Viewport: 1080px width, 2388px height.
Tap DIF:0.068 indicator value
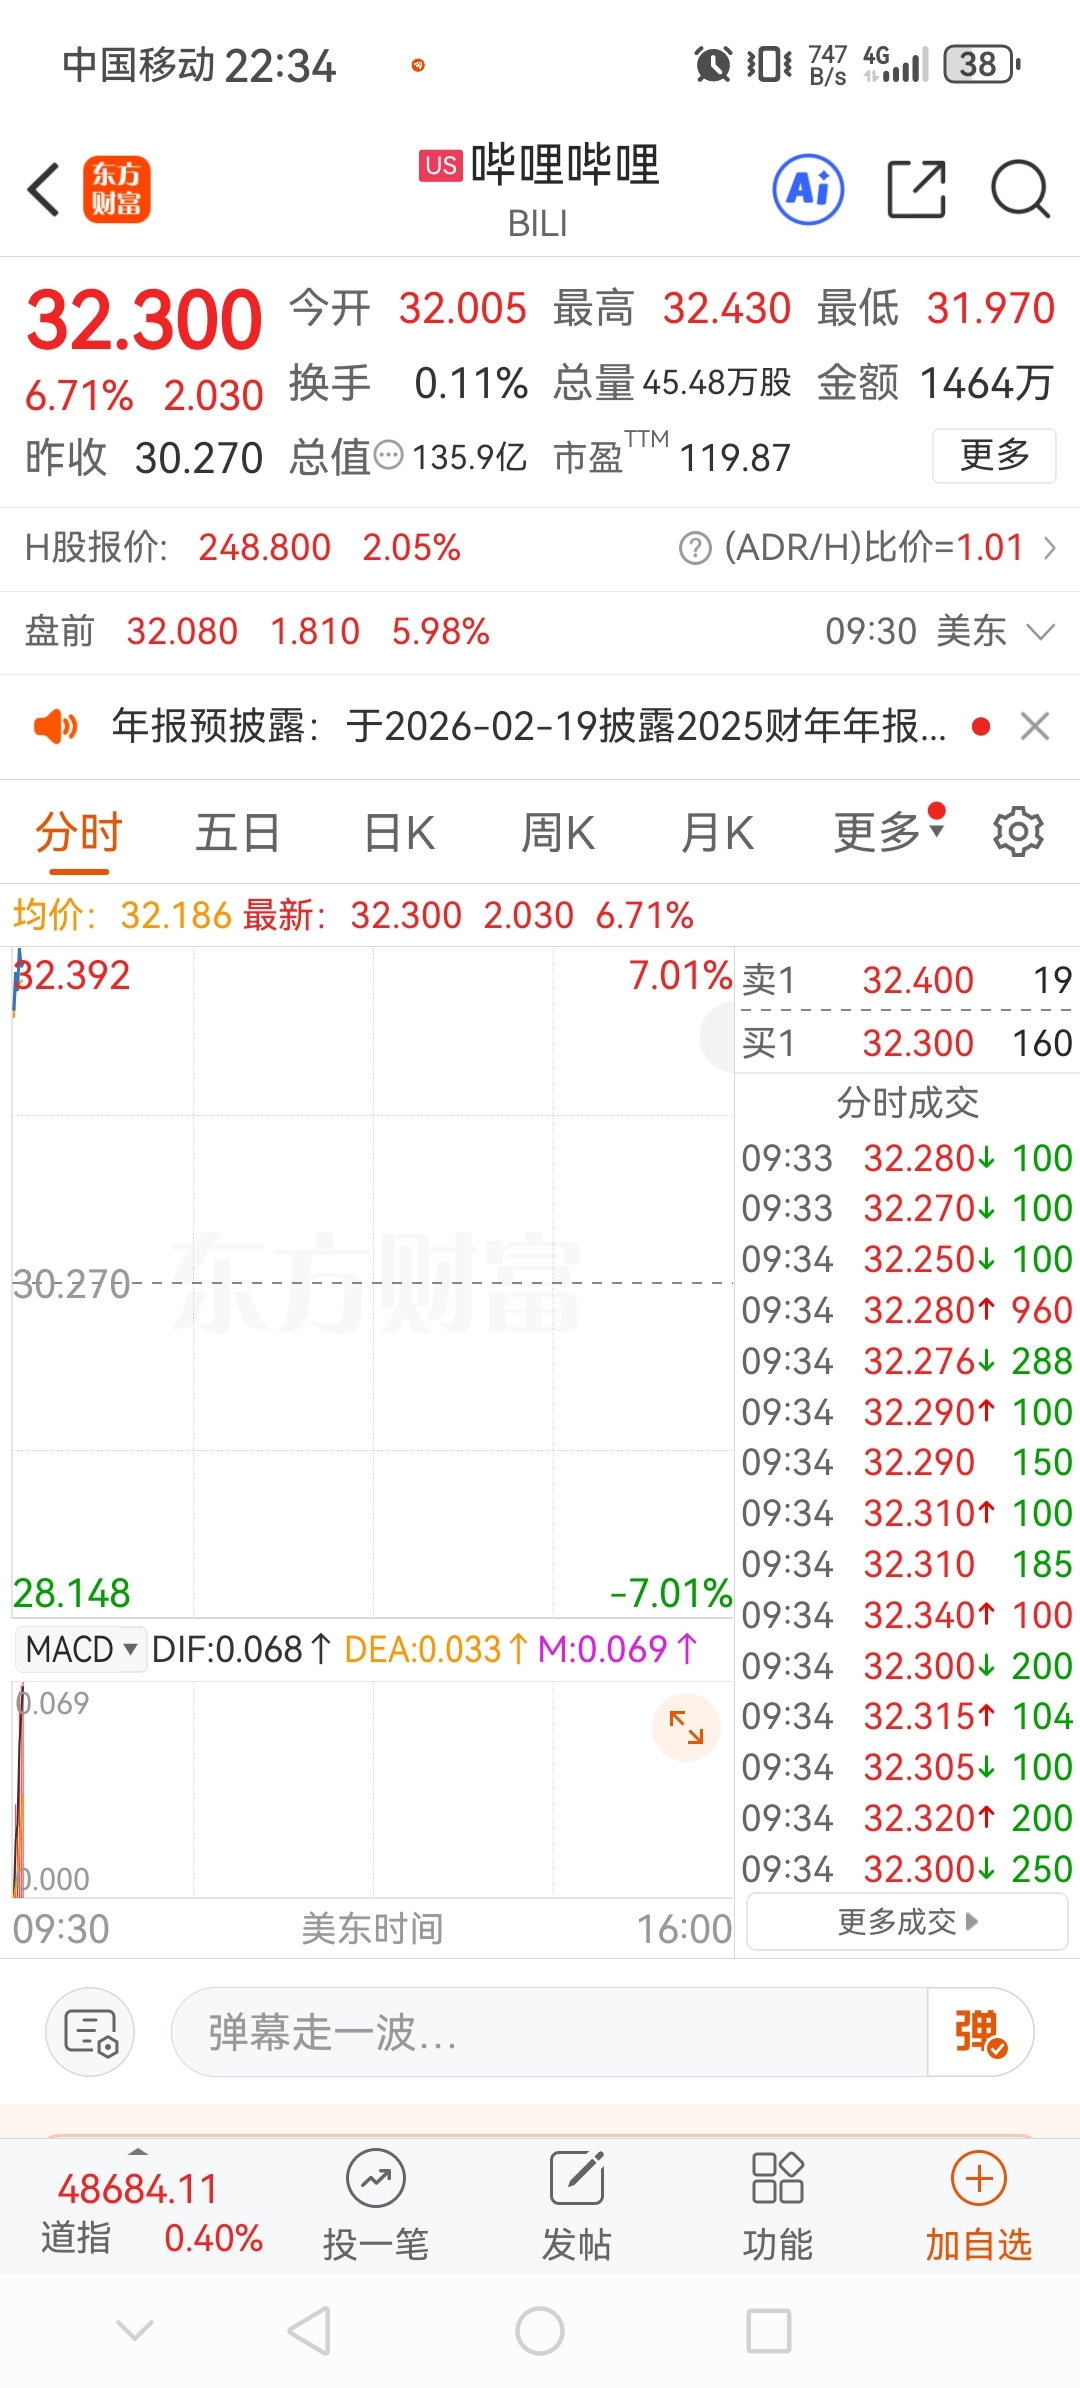pos(241,1649)
